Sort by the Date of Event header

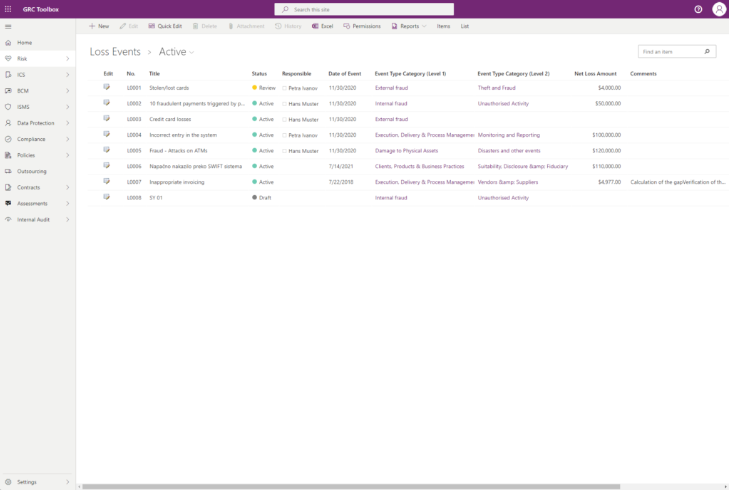(x=345, y=73)
